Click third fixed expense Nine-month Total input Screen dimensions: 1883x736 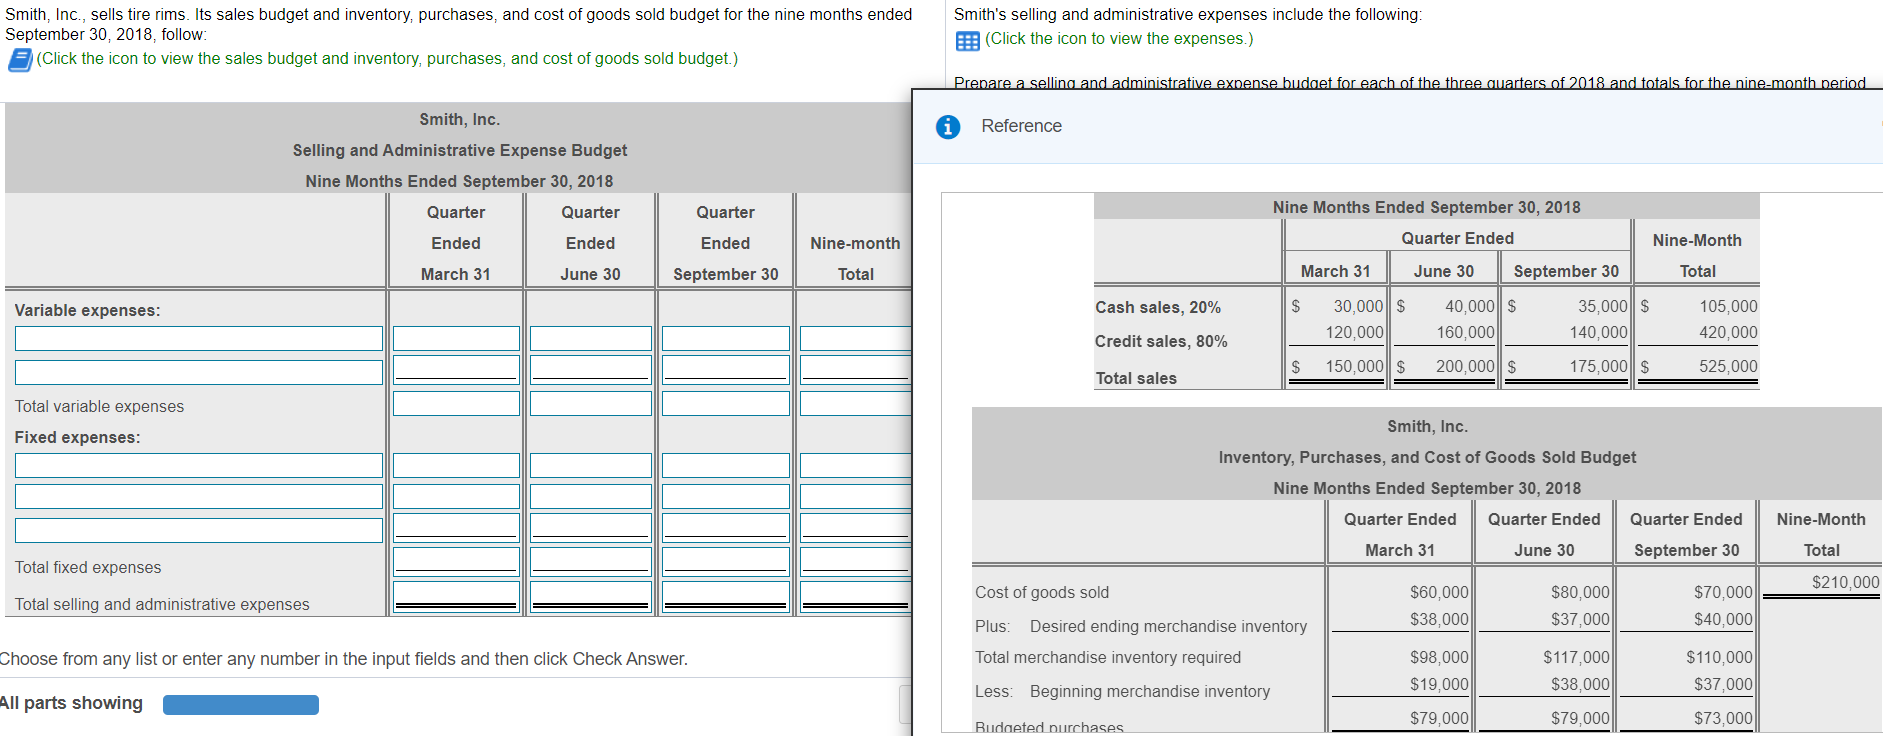point(856,527)
